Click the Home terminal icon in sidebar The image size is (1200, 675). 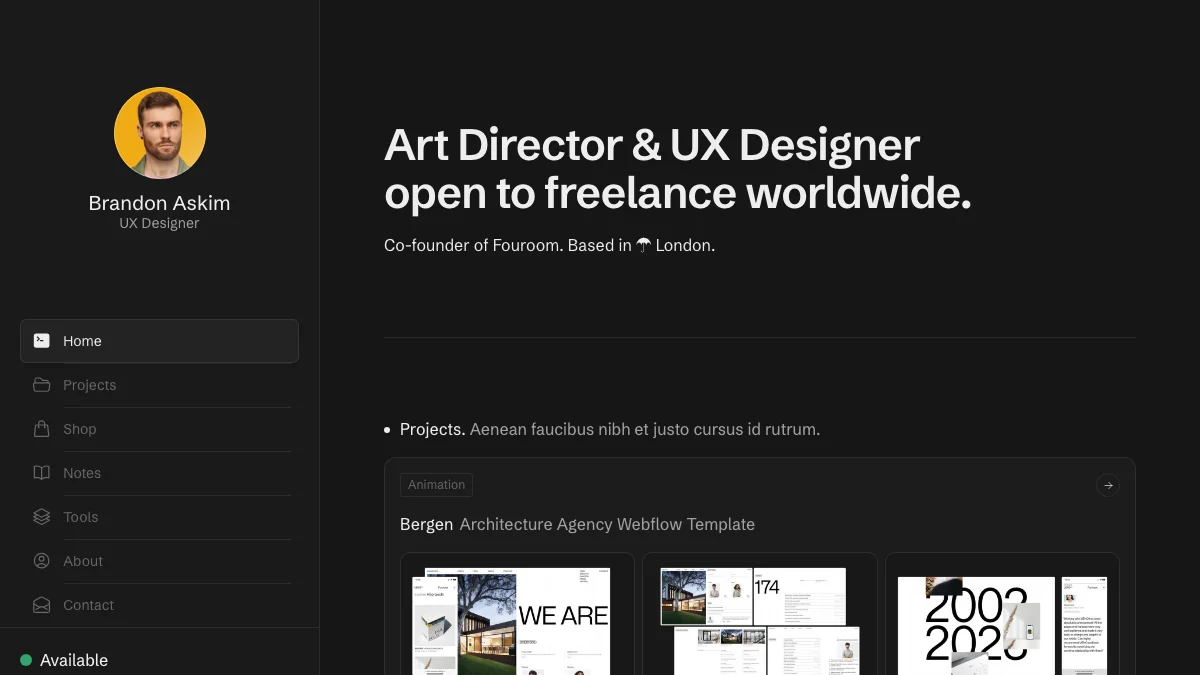coord(41,341)
